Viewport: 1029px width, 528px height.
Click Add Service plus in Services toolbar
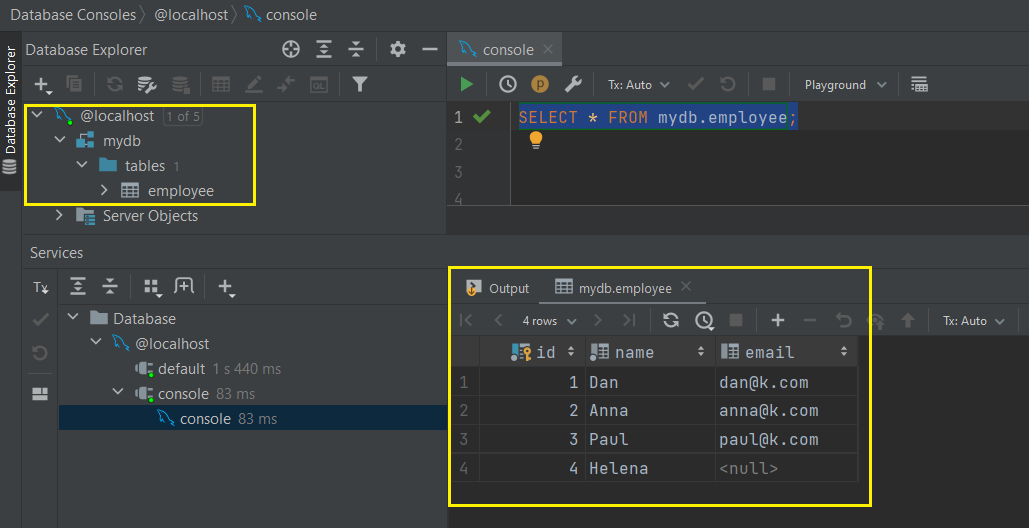coord(226,287)
